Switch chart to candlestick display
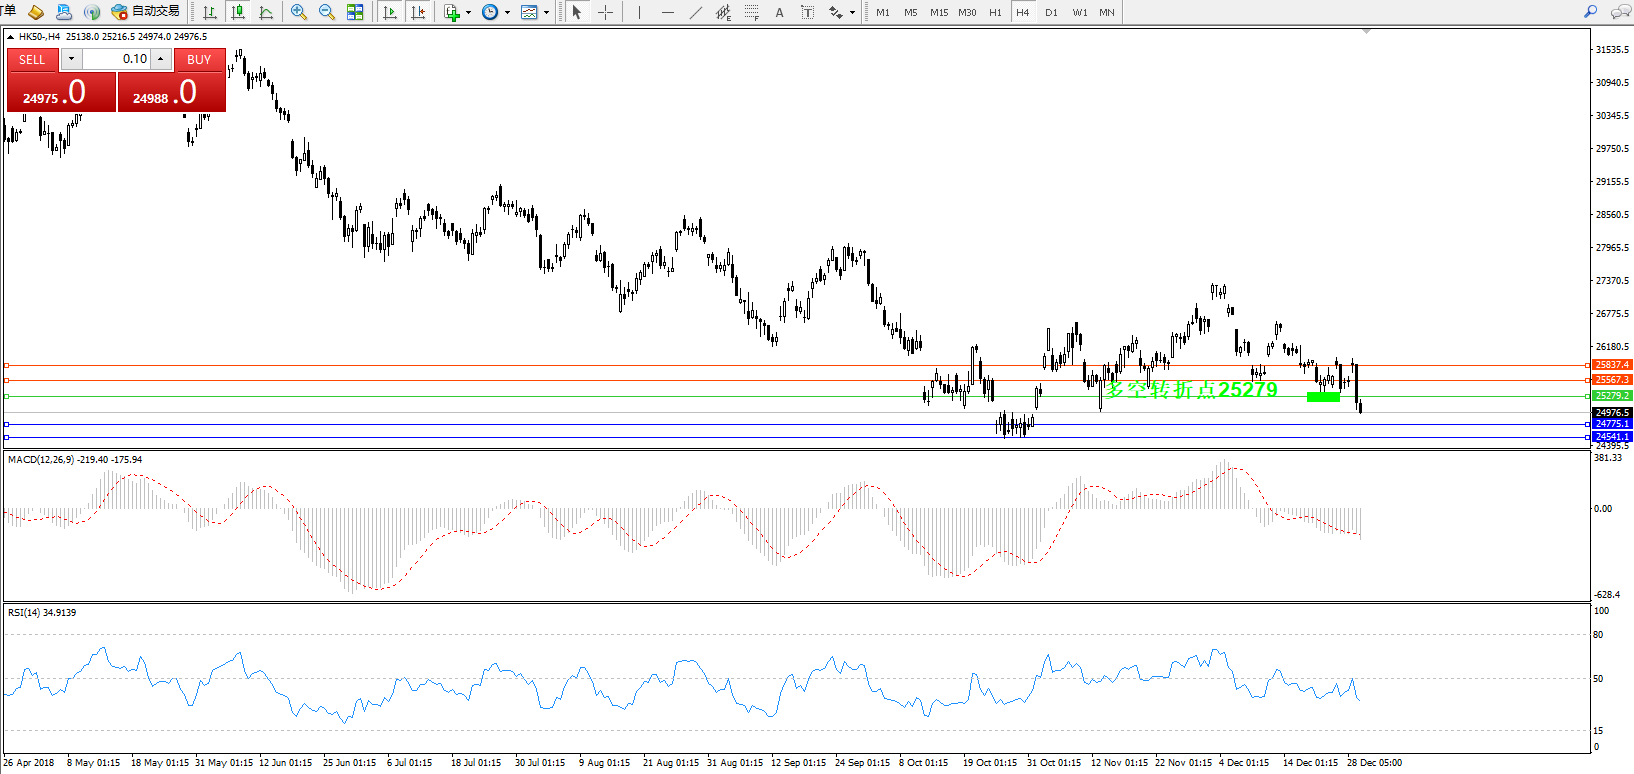The width and height of the screenshot is (1634, 774). point(238,12)
